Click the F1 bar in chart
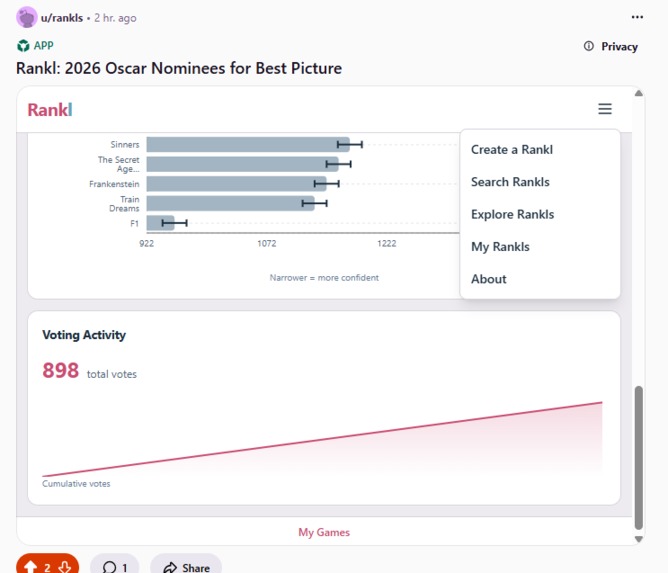Image resolution: width=668 pixels, height=573 pixels. tap(160, 223)
